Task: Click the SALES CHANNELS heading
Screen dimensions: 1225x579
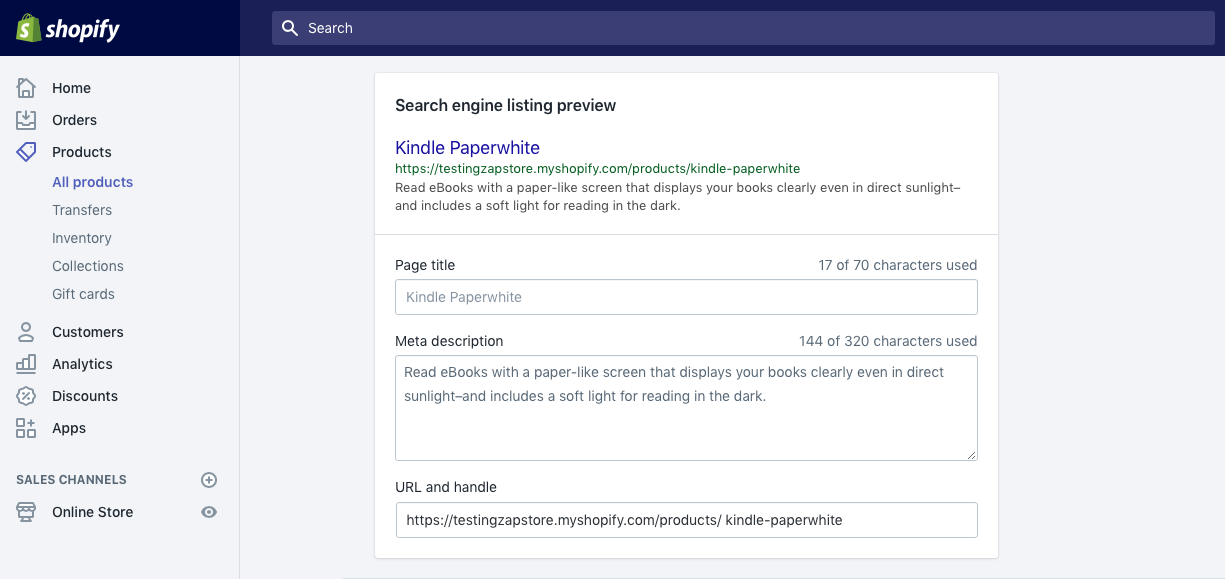Action: click(x=71, y=480)
